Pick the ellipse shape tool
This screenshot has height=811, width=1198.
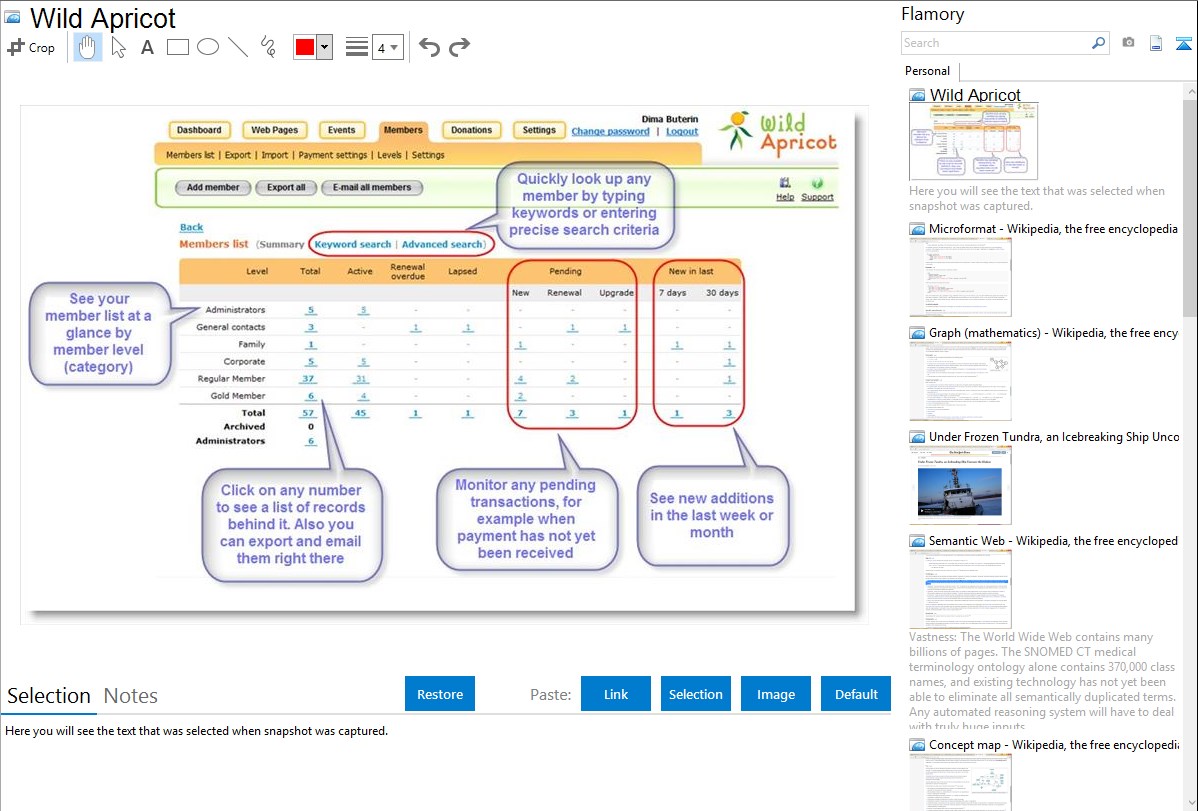pos(208,47)
